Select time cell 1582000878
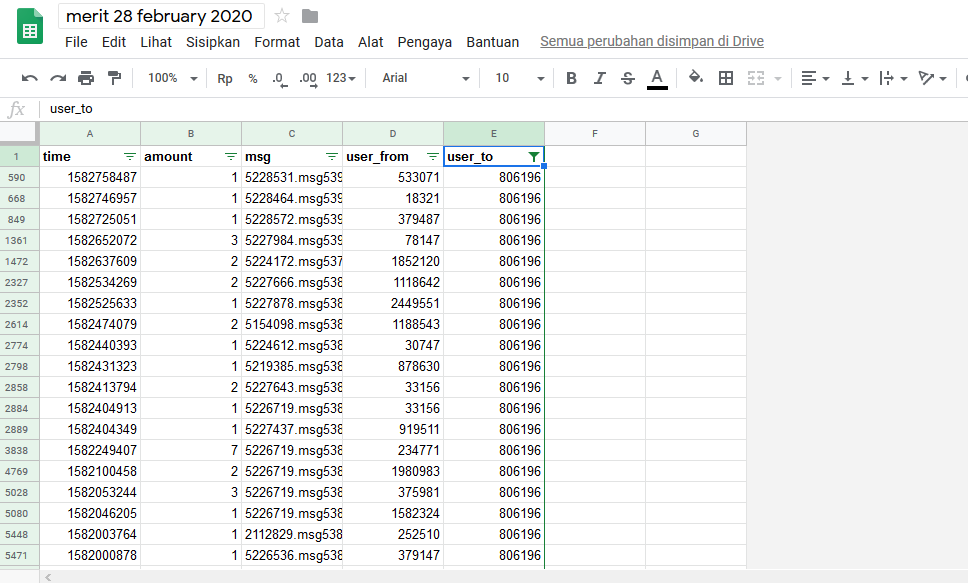Screen dimensions: 968x583 90,555
